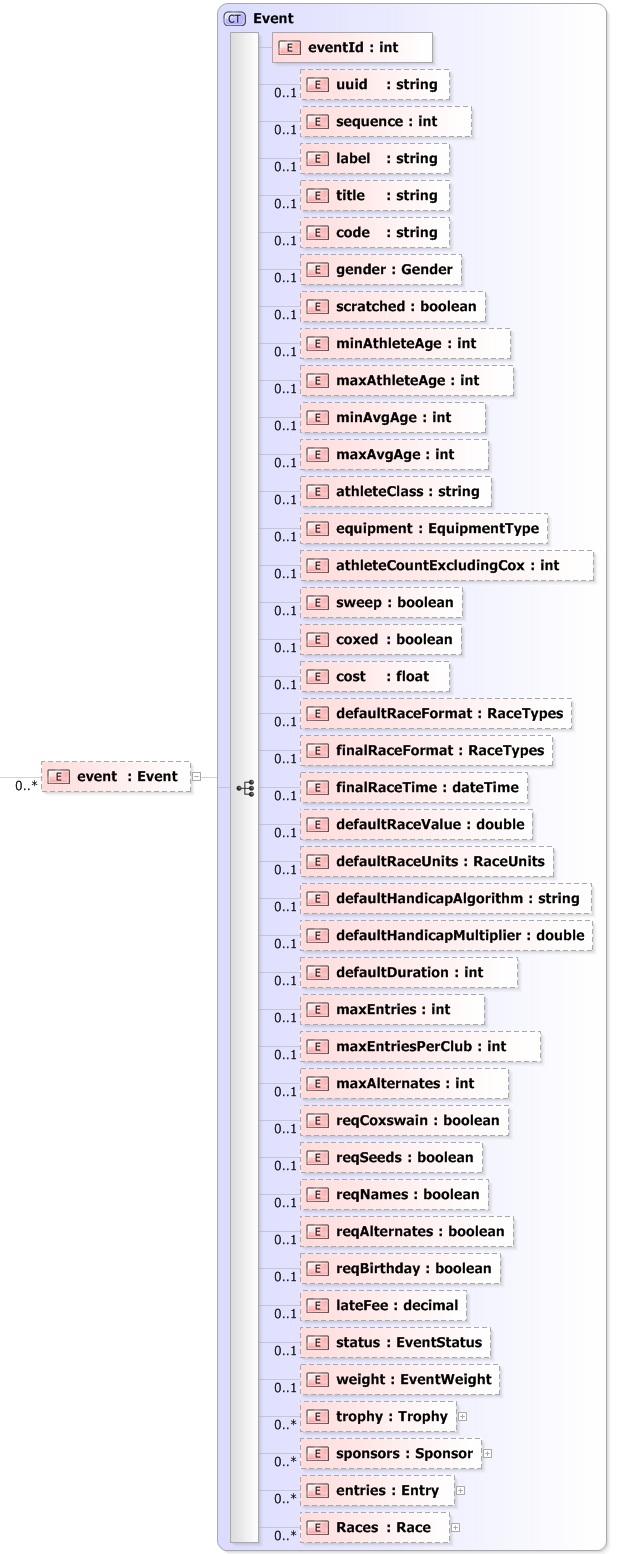The width and height of the screenshot is (620, 1554).
Task: Select athleteCountExcludingCox : int element
Action: pos(446,565)
